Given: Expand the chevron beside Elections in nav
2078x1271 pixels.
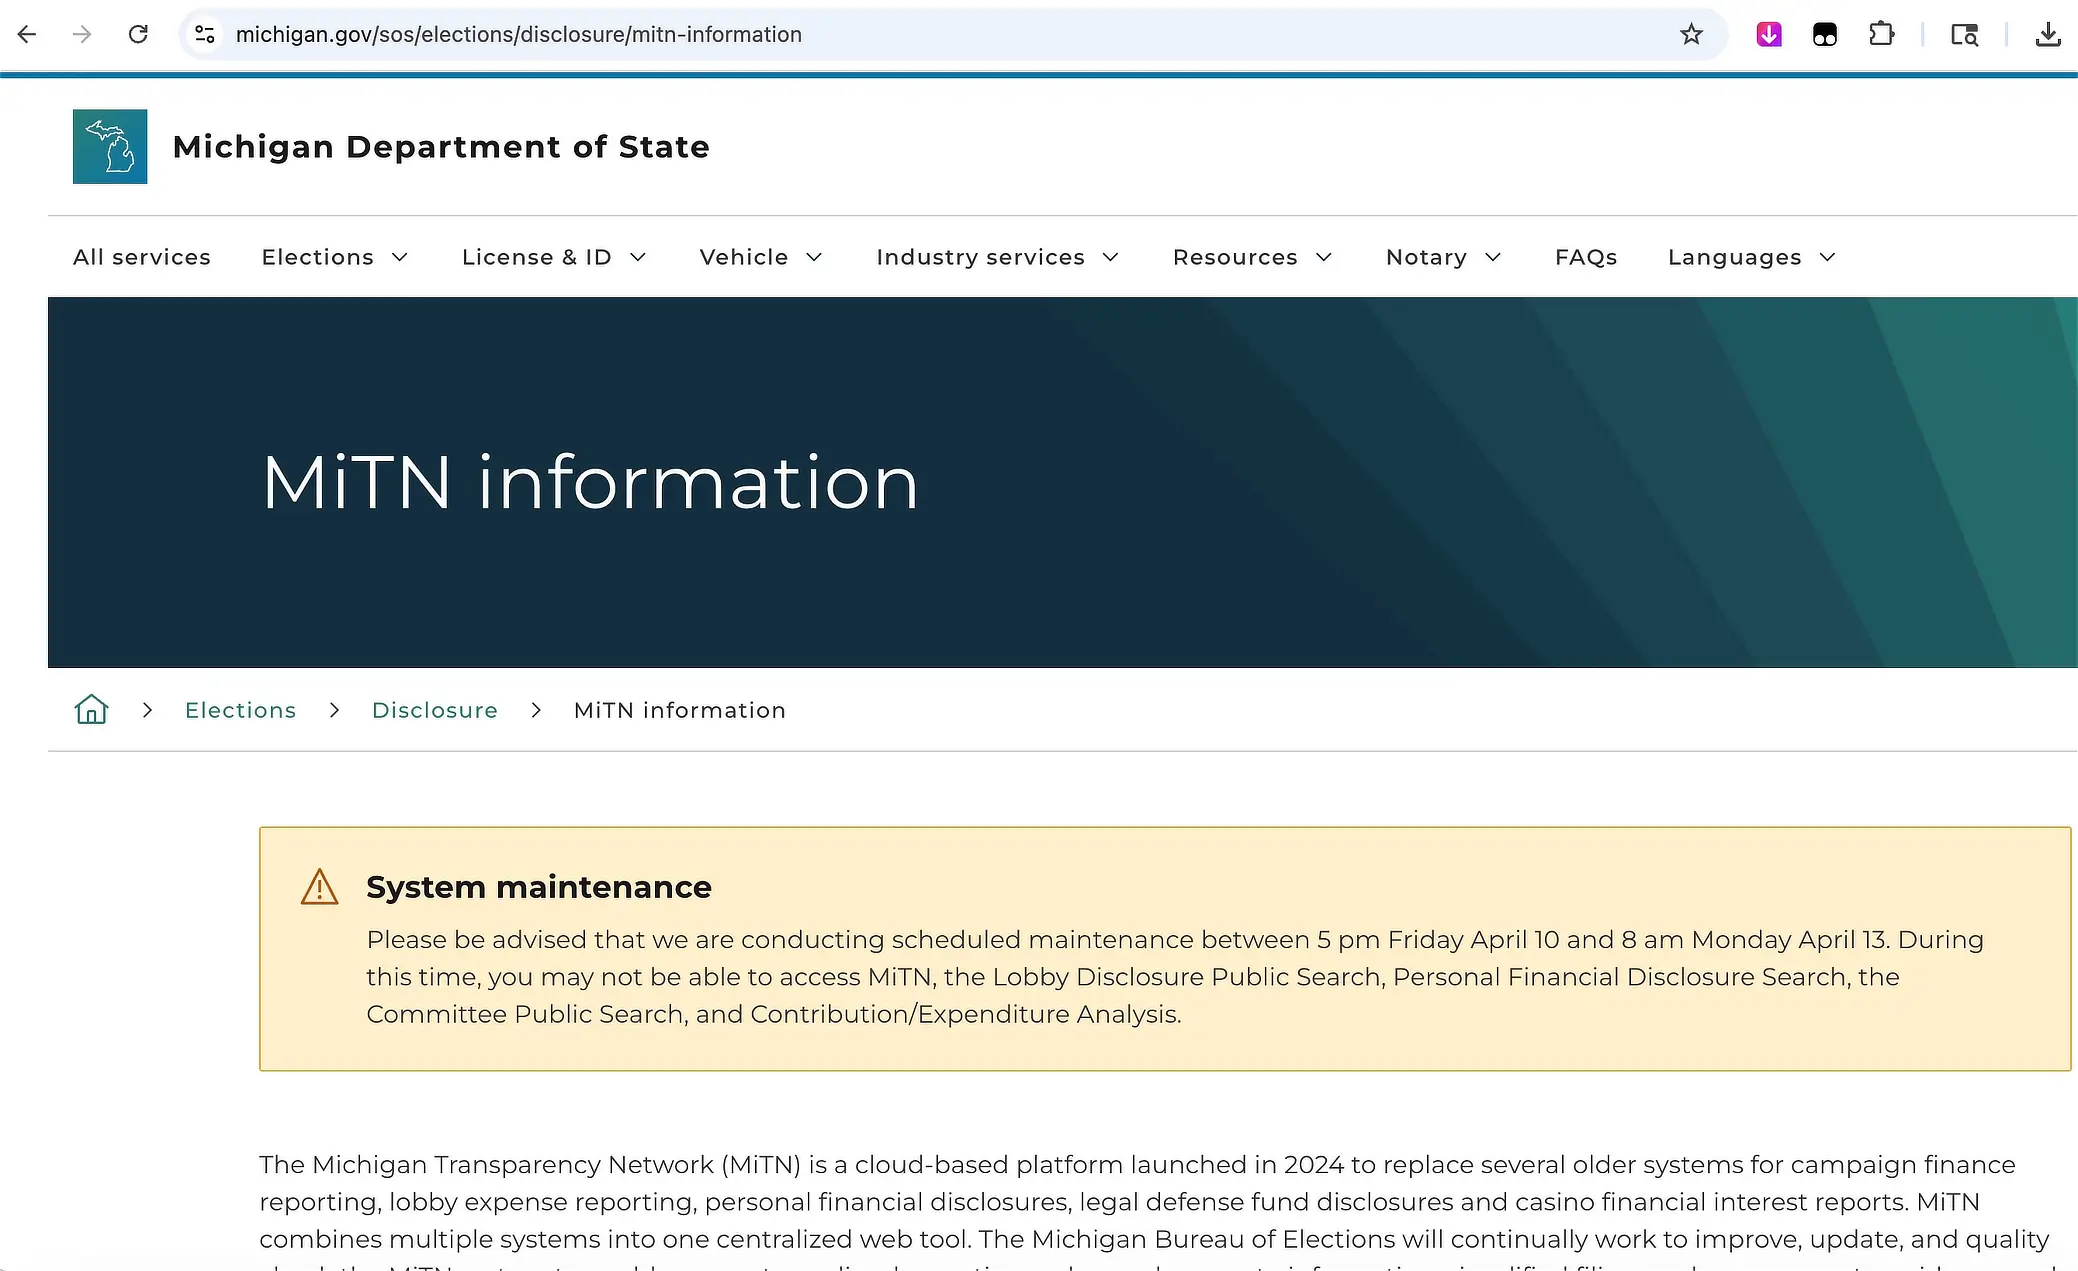Looking at the screenshot, I should tap(400, 257).
